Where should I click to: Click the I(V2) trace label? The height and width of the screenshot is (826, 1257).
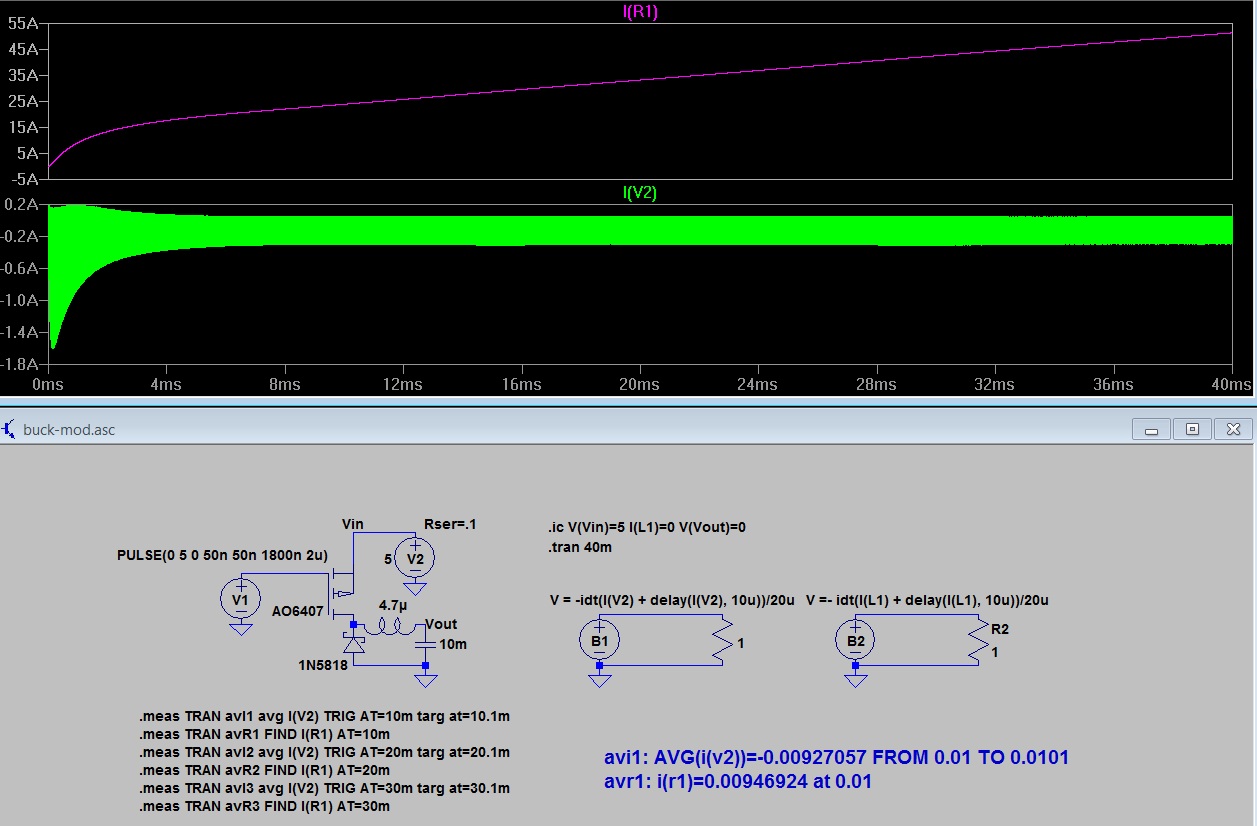click(x=639, y=193)
